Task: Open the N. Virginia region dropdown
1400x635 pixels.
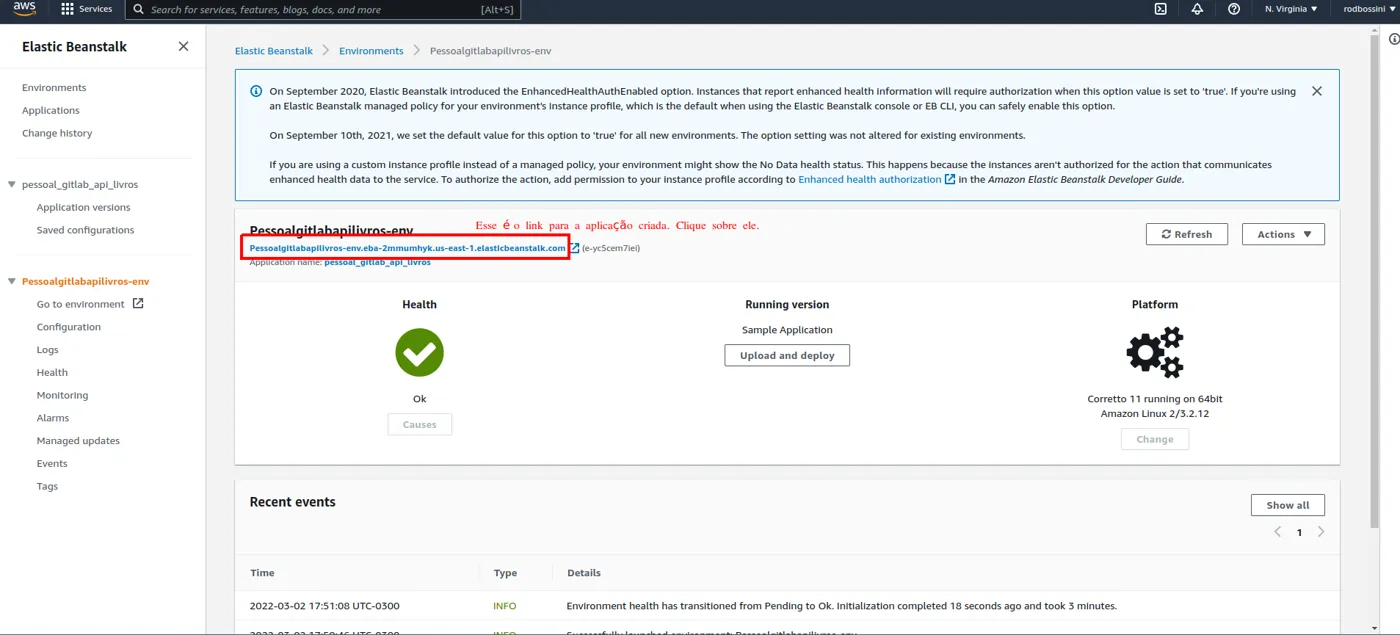Action: pyautogui.click(x=1291, y=9)
